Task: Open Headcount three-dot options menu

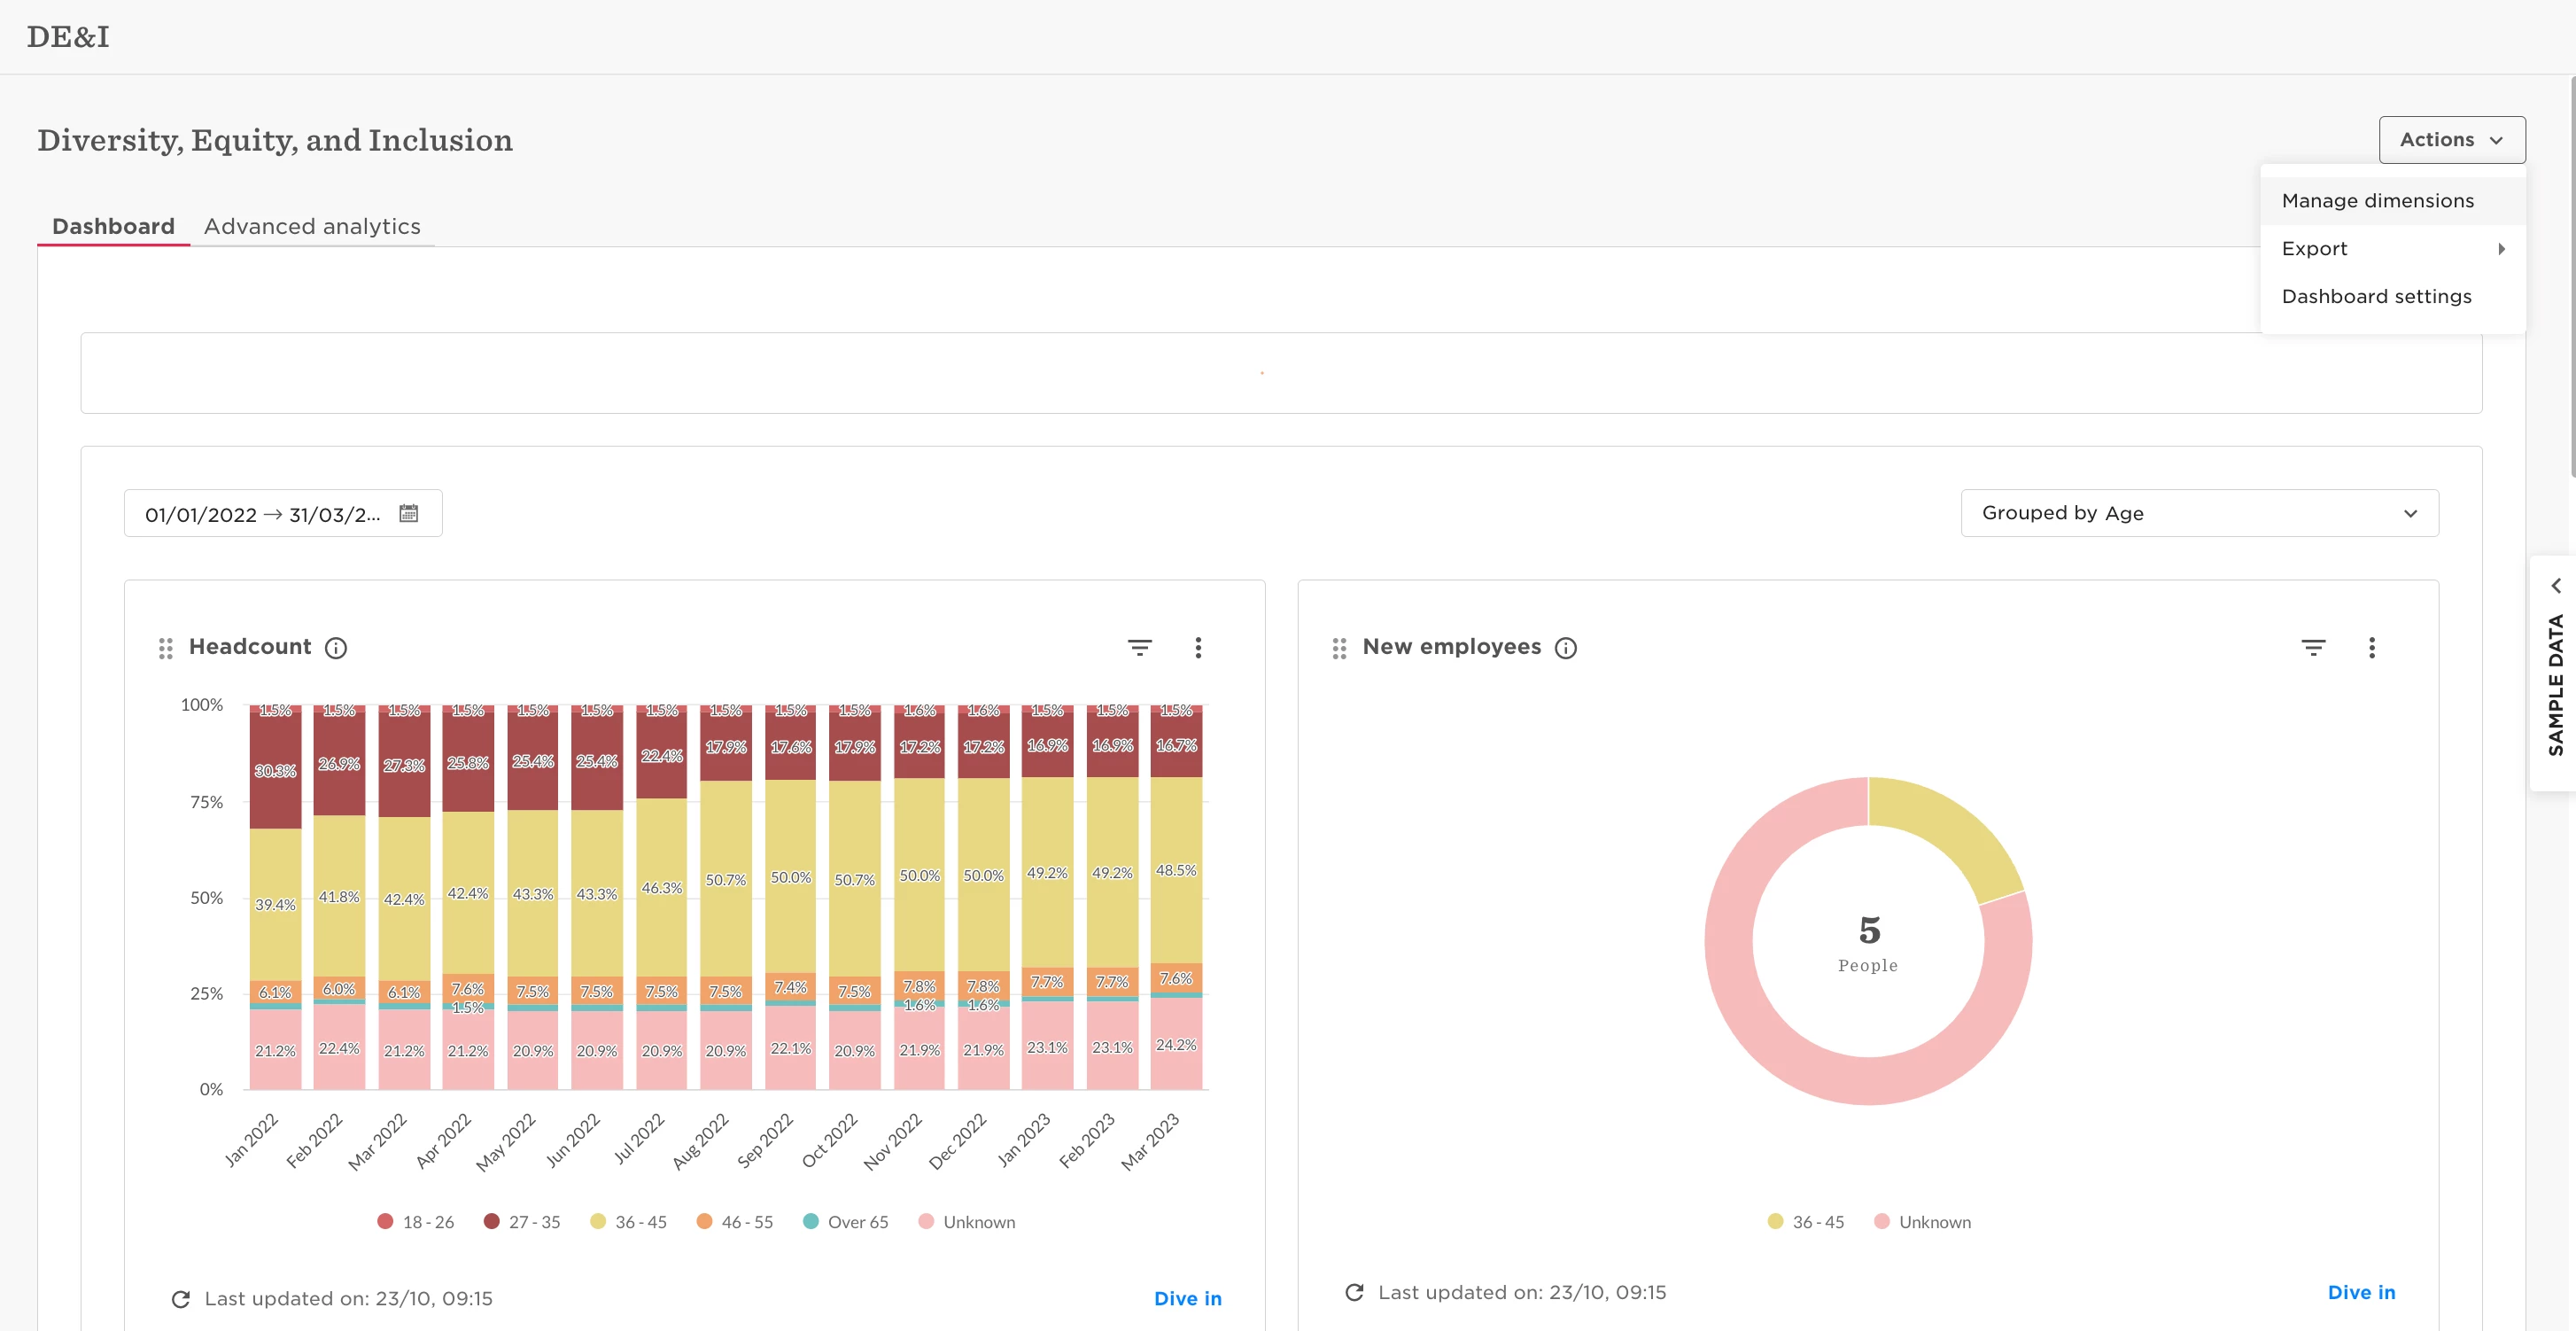Action: pyautogui.click(x=1198, y=648)
